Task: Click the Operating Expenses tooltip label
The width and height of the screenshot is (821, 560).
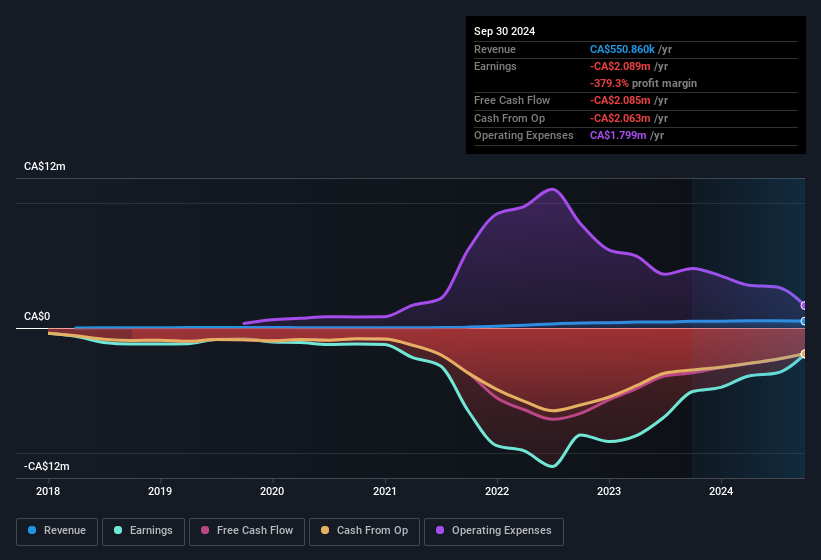Action: (x=523, y=135)
